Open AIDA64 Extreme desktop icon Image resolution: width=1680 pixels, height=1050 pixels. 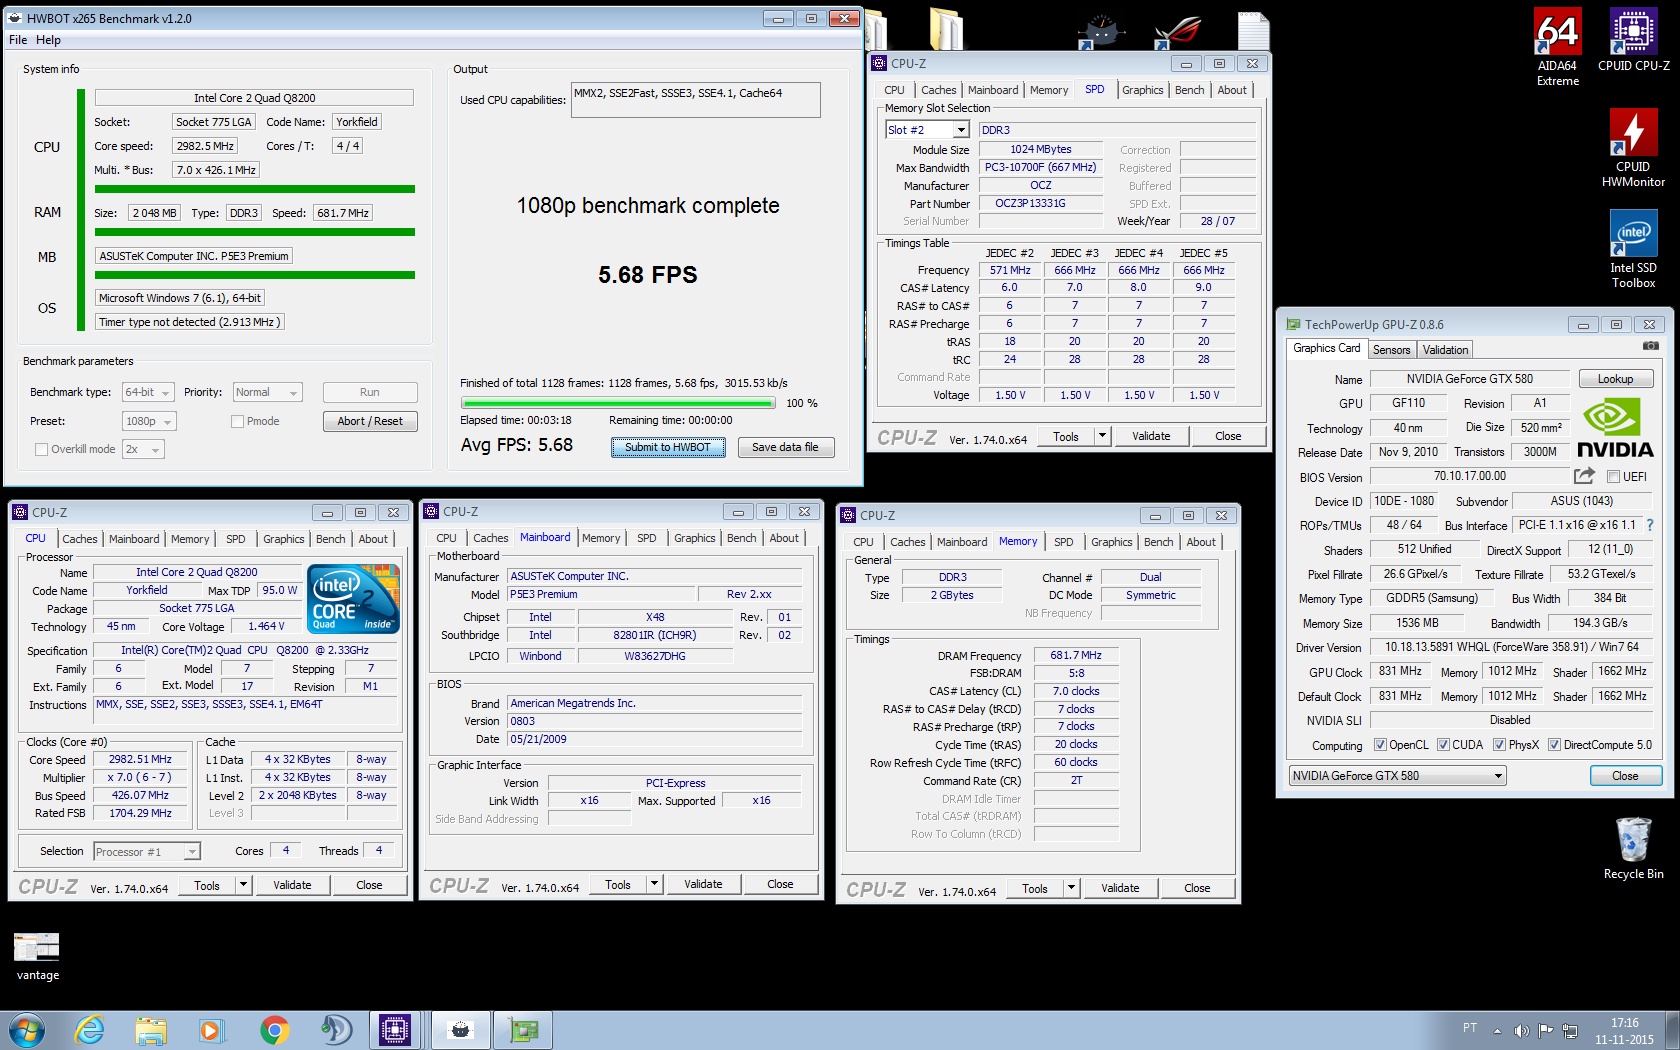1557,47
